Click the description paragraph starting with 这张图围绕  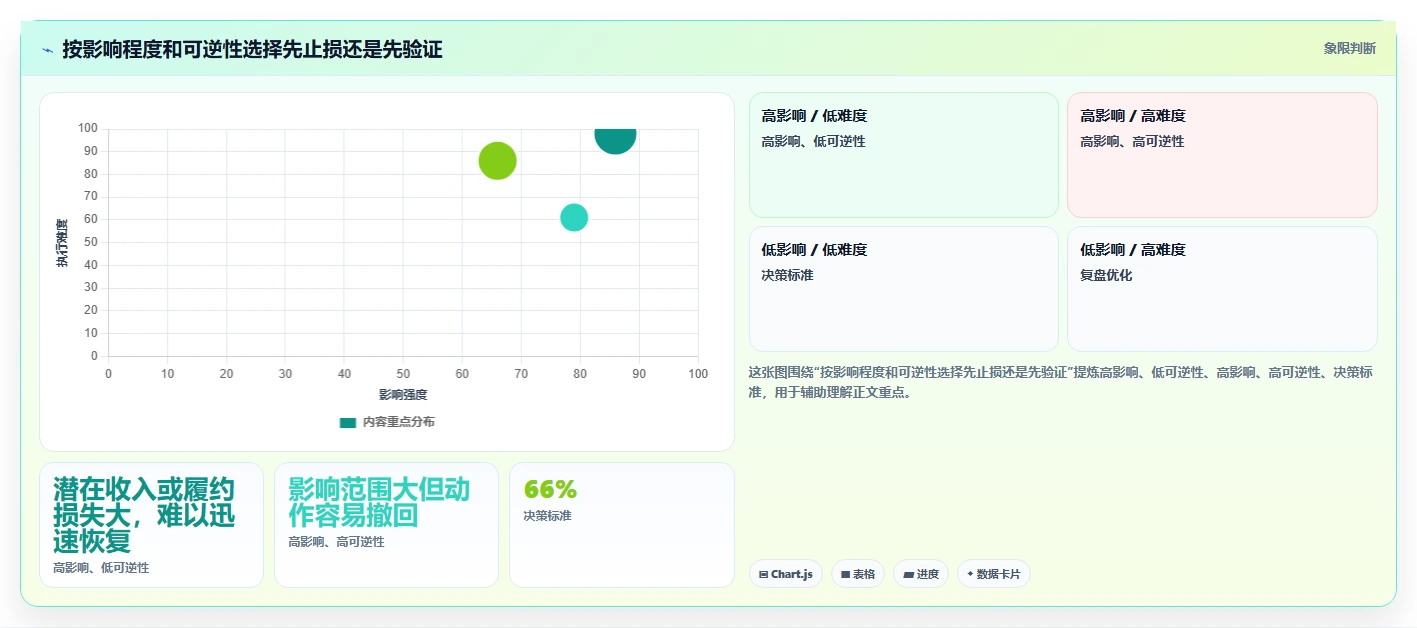pos(1061,382)
